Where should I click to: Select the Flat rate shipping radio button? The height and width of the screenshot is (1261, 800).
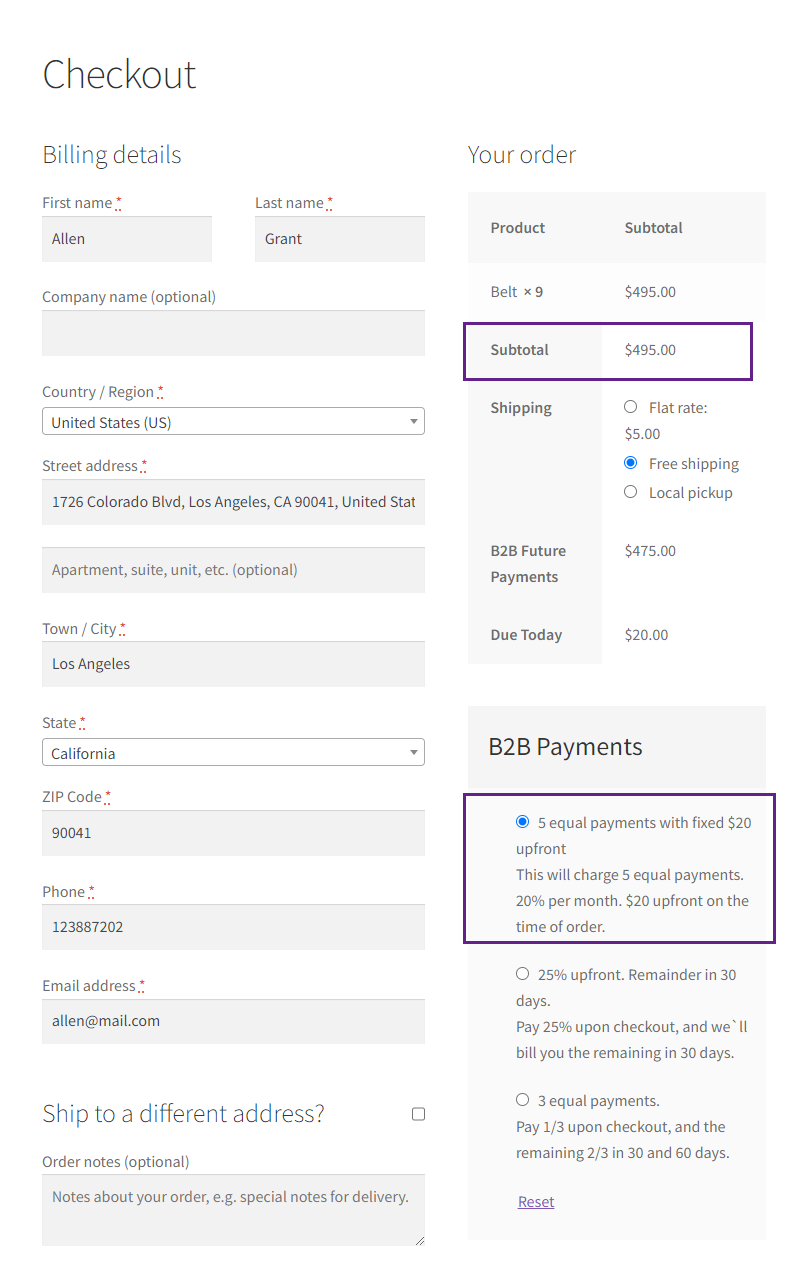click(x=630, y=407)
